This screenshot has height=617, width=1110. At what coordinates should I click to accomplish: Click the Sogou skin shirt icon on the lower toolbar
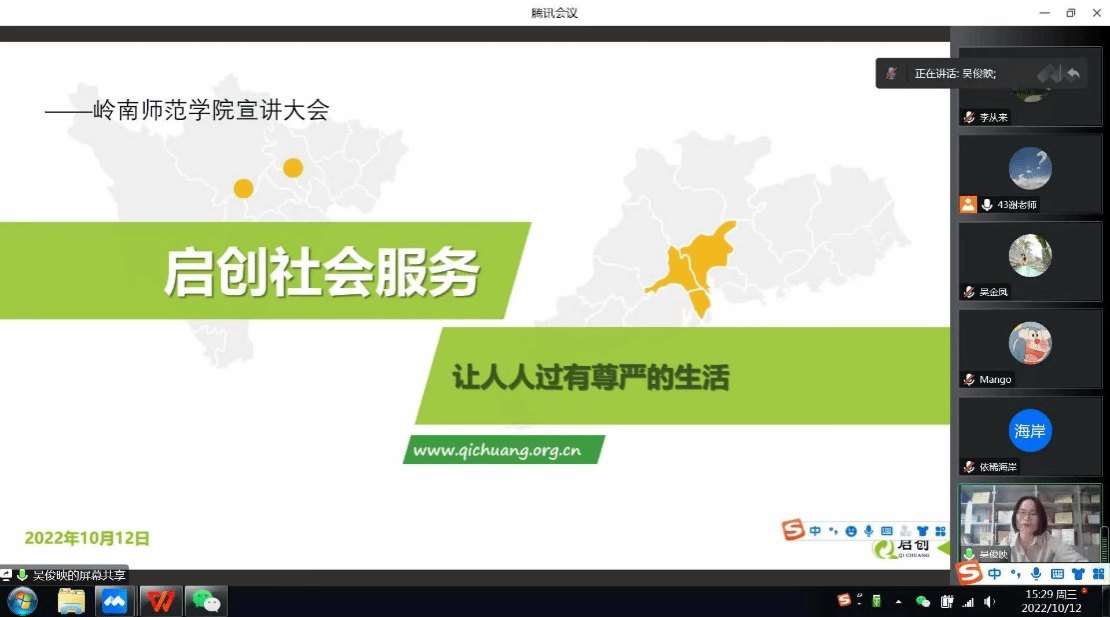[1078, 574]
